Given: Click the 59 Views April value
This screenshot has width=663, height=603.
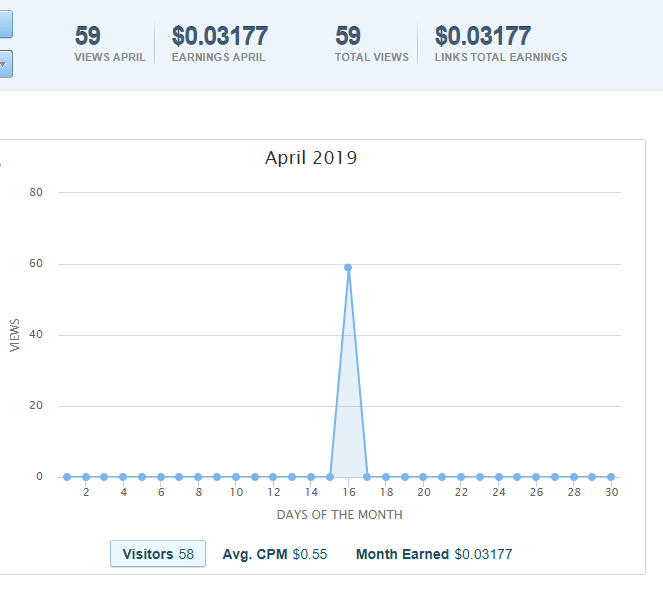Looking at the screenshot, I should pos(88,36).
